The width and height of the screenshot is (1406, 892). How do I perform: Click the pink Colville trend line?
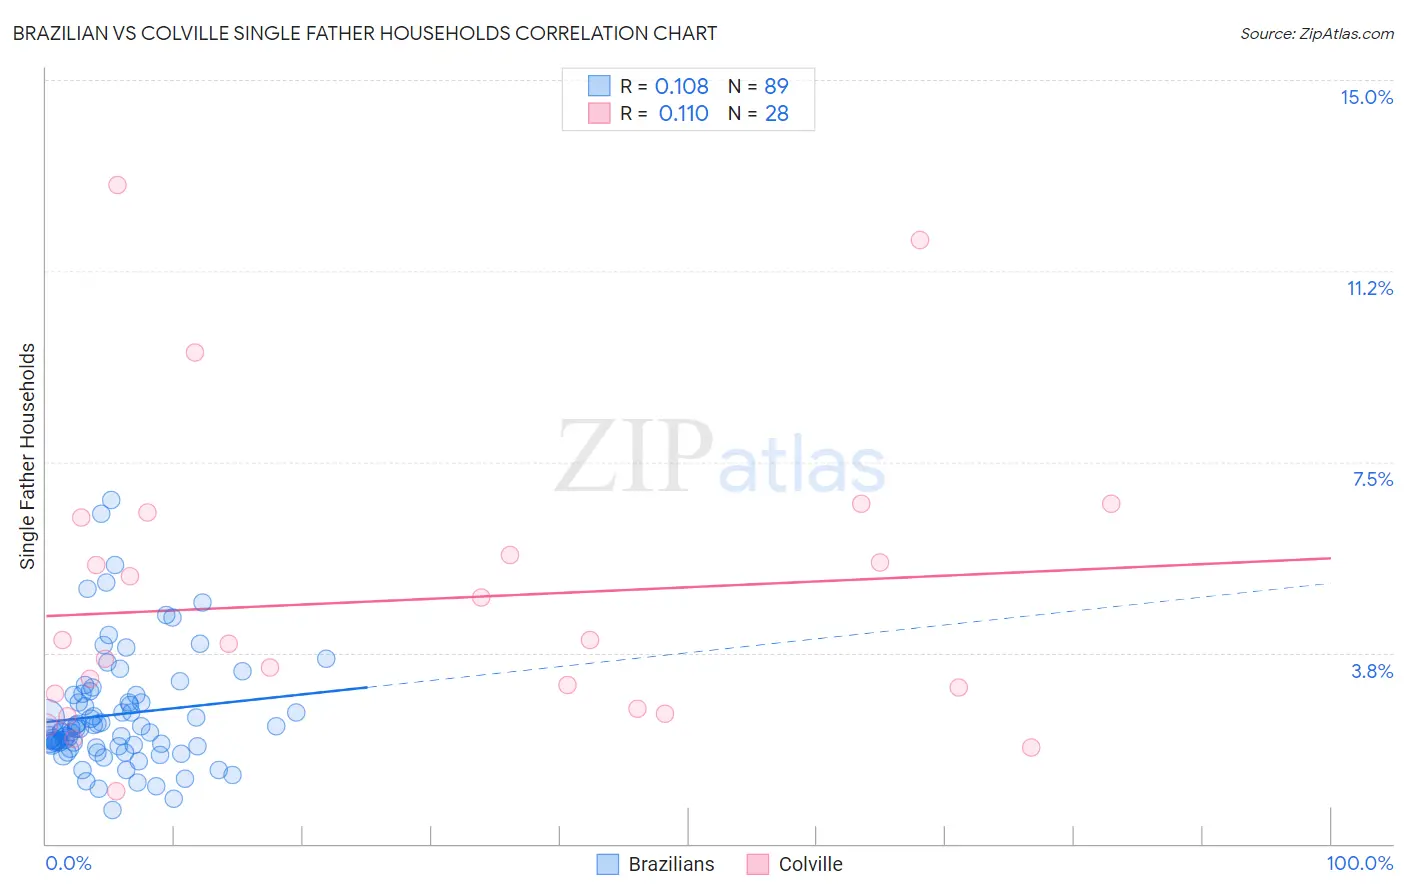pos(688,587)
